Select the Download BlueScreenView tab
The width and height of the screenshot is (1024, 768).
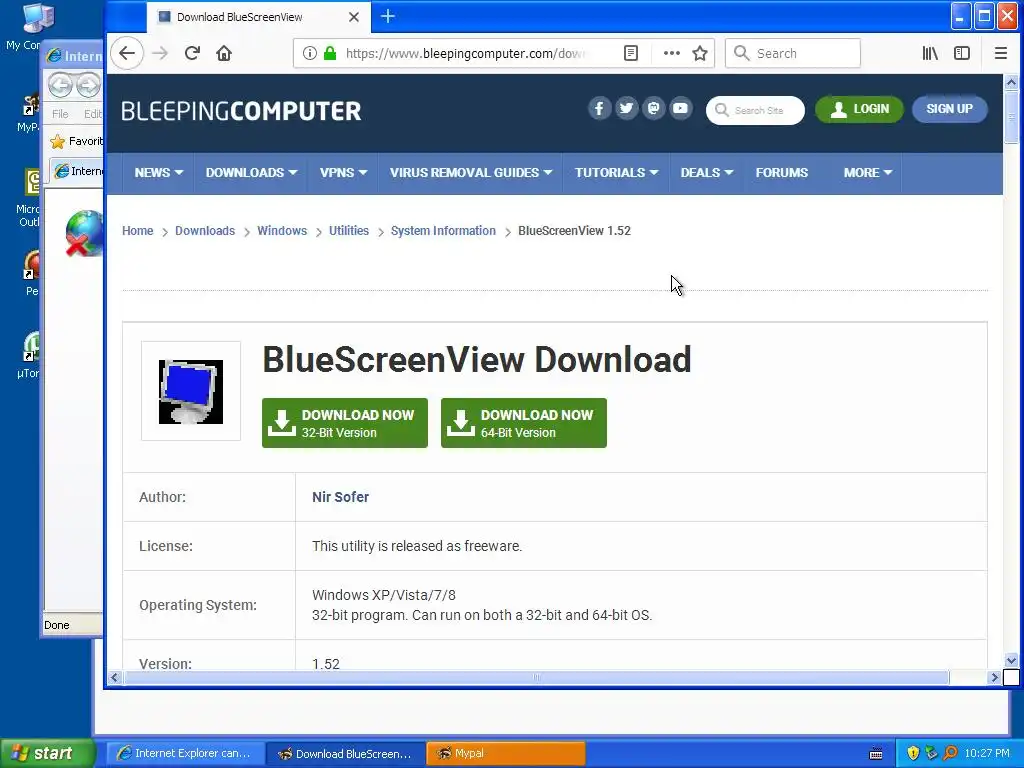pyautogui.click(x=259, y=17)
